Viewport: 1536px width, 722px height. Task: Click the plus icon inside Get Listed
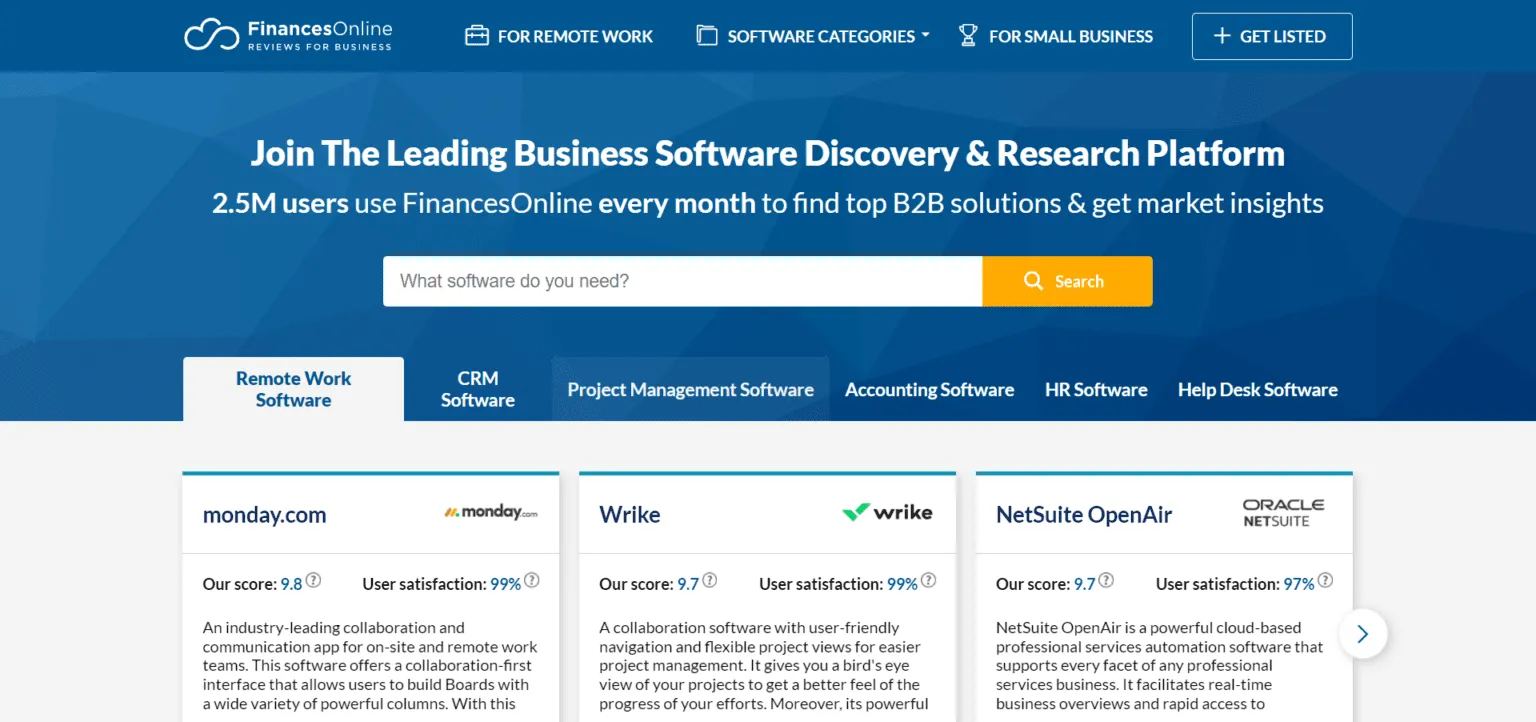tap(1221, 35)
